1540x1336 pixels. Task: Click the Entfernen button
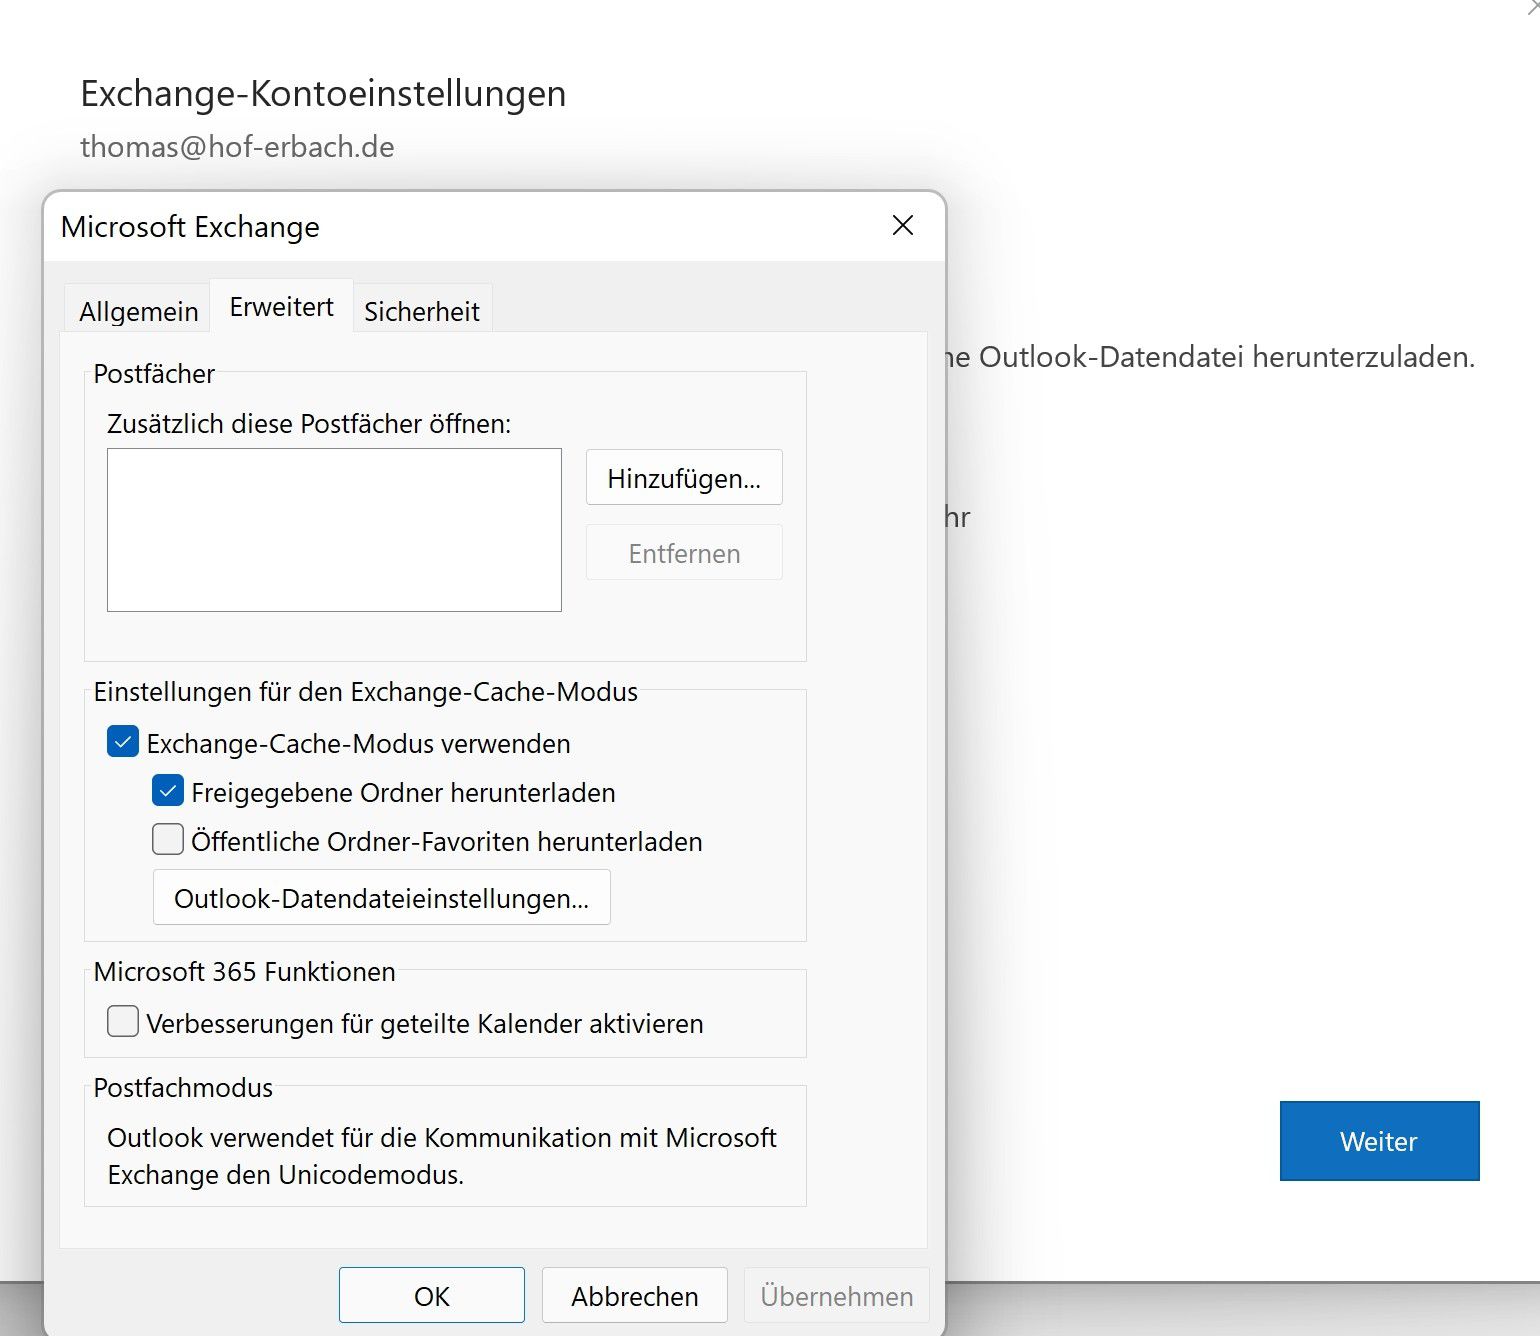click(x=684, y=553)
